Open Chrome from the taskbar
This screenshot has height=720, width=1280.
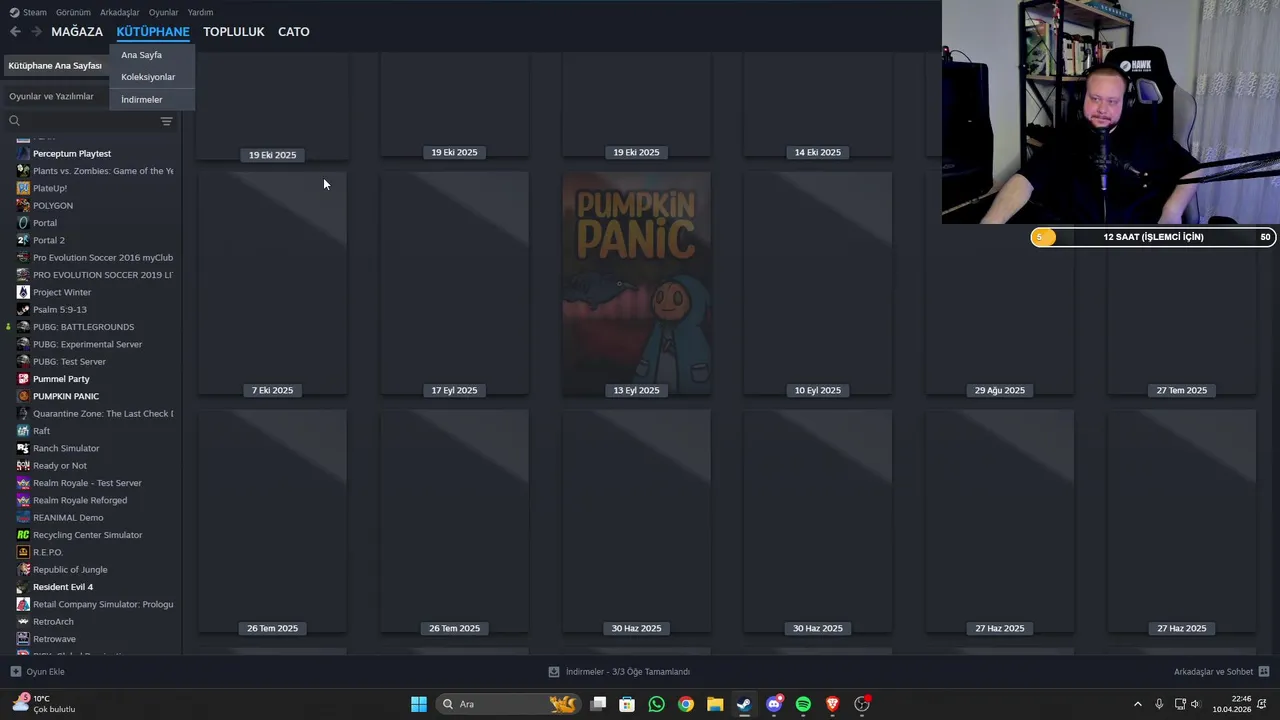[x=685, y=704]
